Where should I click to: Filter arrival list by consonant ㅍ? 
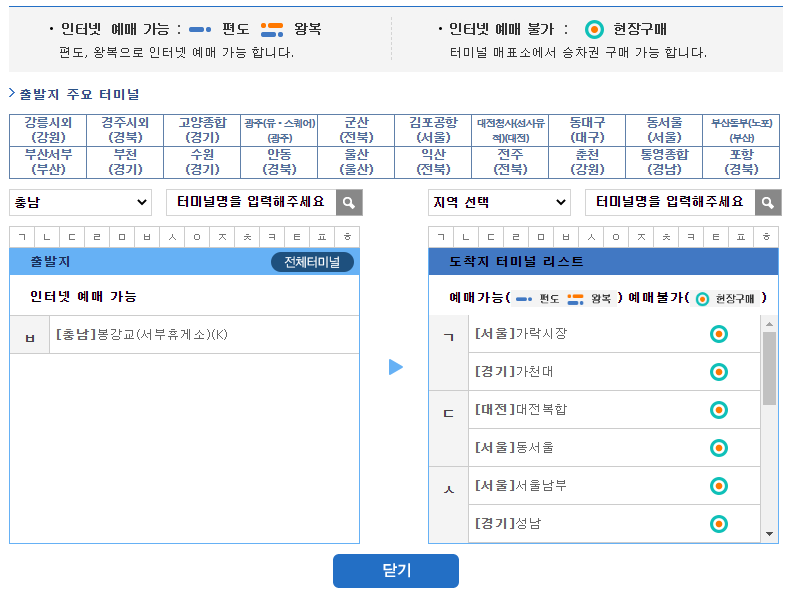pyautogui.click(x=741, y=237)
